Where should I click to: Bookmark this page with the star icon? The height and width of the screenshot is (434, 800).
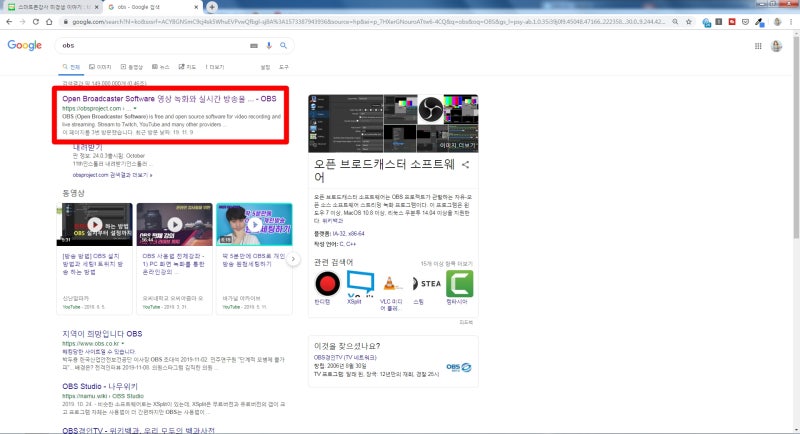coord(689,22)
